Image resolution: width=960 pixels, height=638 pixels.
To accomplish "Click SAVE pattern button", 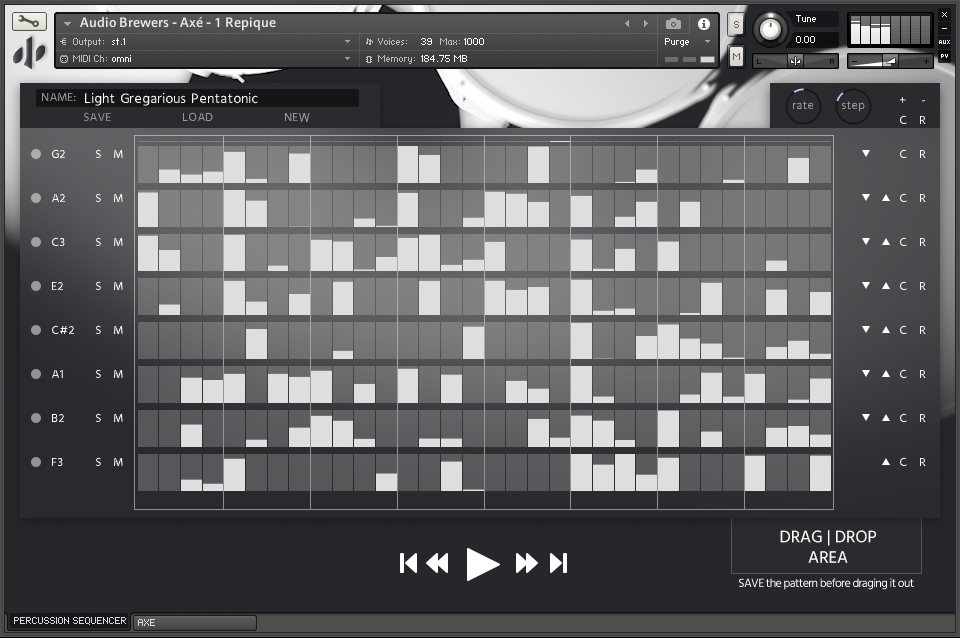I will click(x=97, y=117).
